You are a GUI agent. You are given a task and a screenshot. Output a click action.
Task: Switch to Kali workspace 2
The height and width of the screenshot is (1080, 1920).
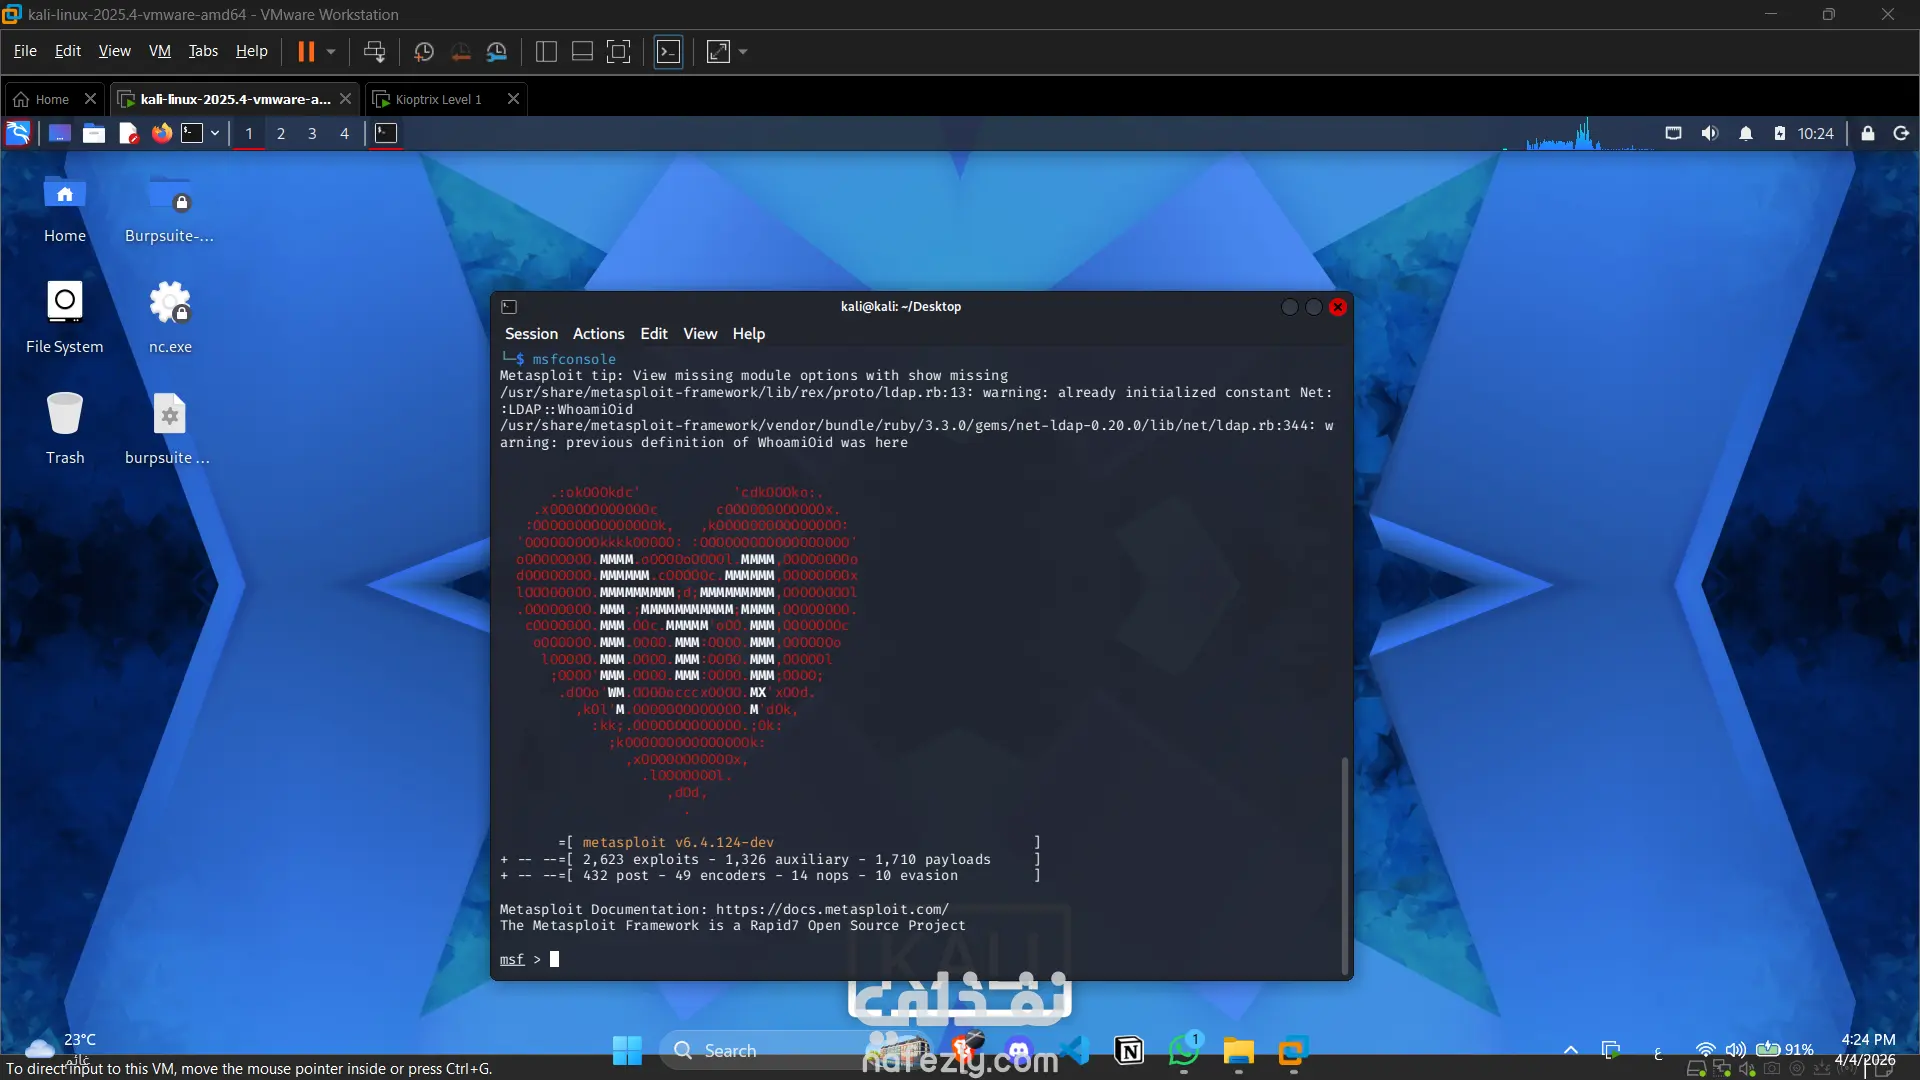tap(281, 134)
